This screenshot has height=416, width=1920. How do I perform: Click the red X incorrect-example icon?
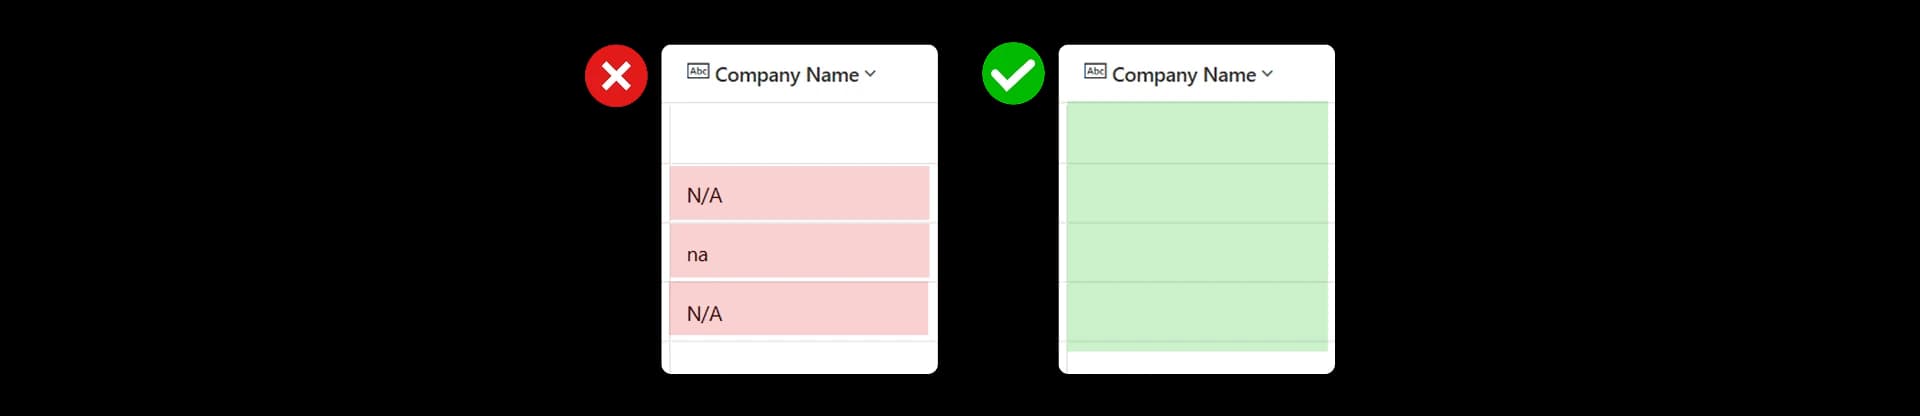click(x=616, y=75)
